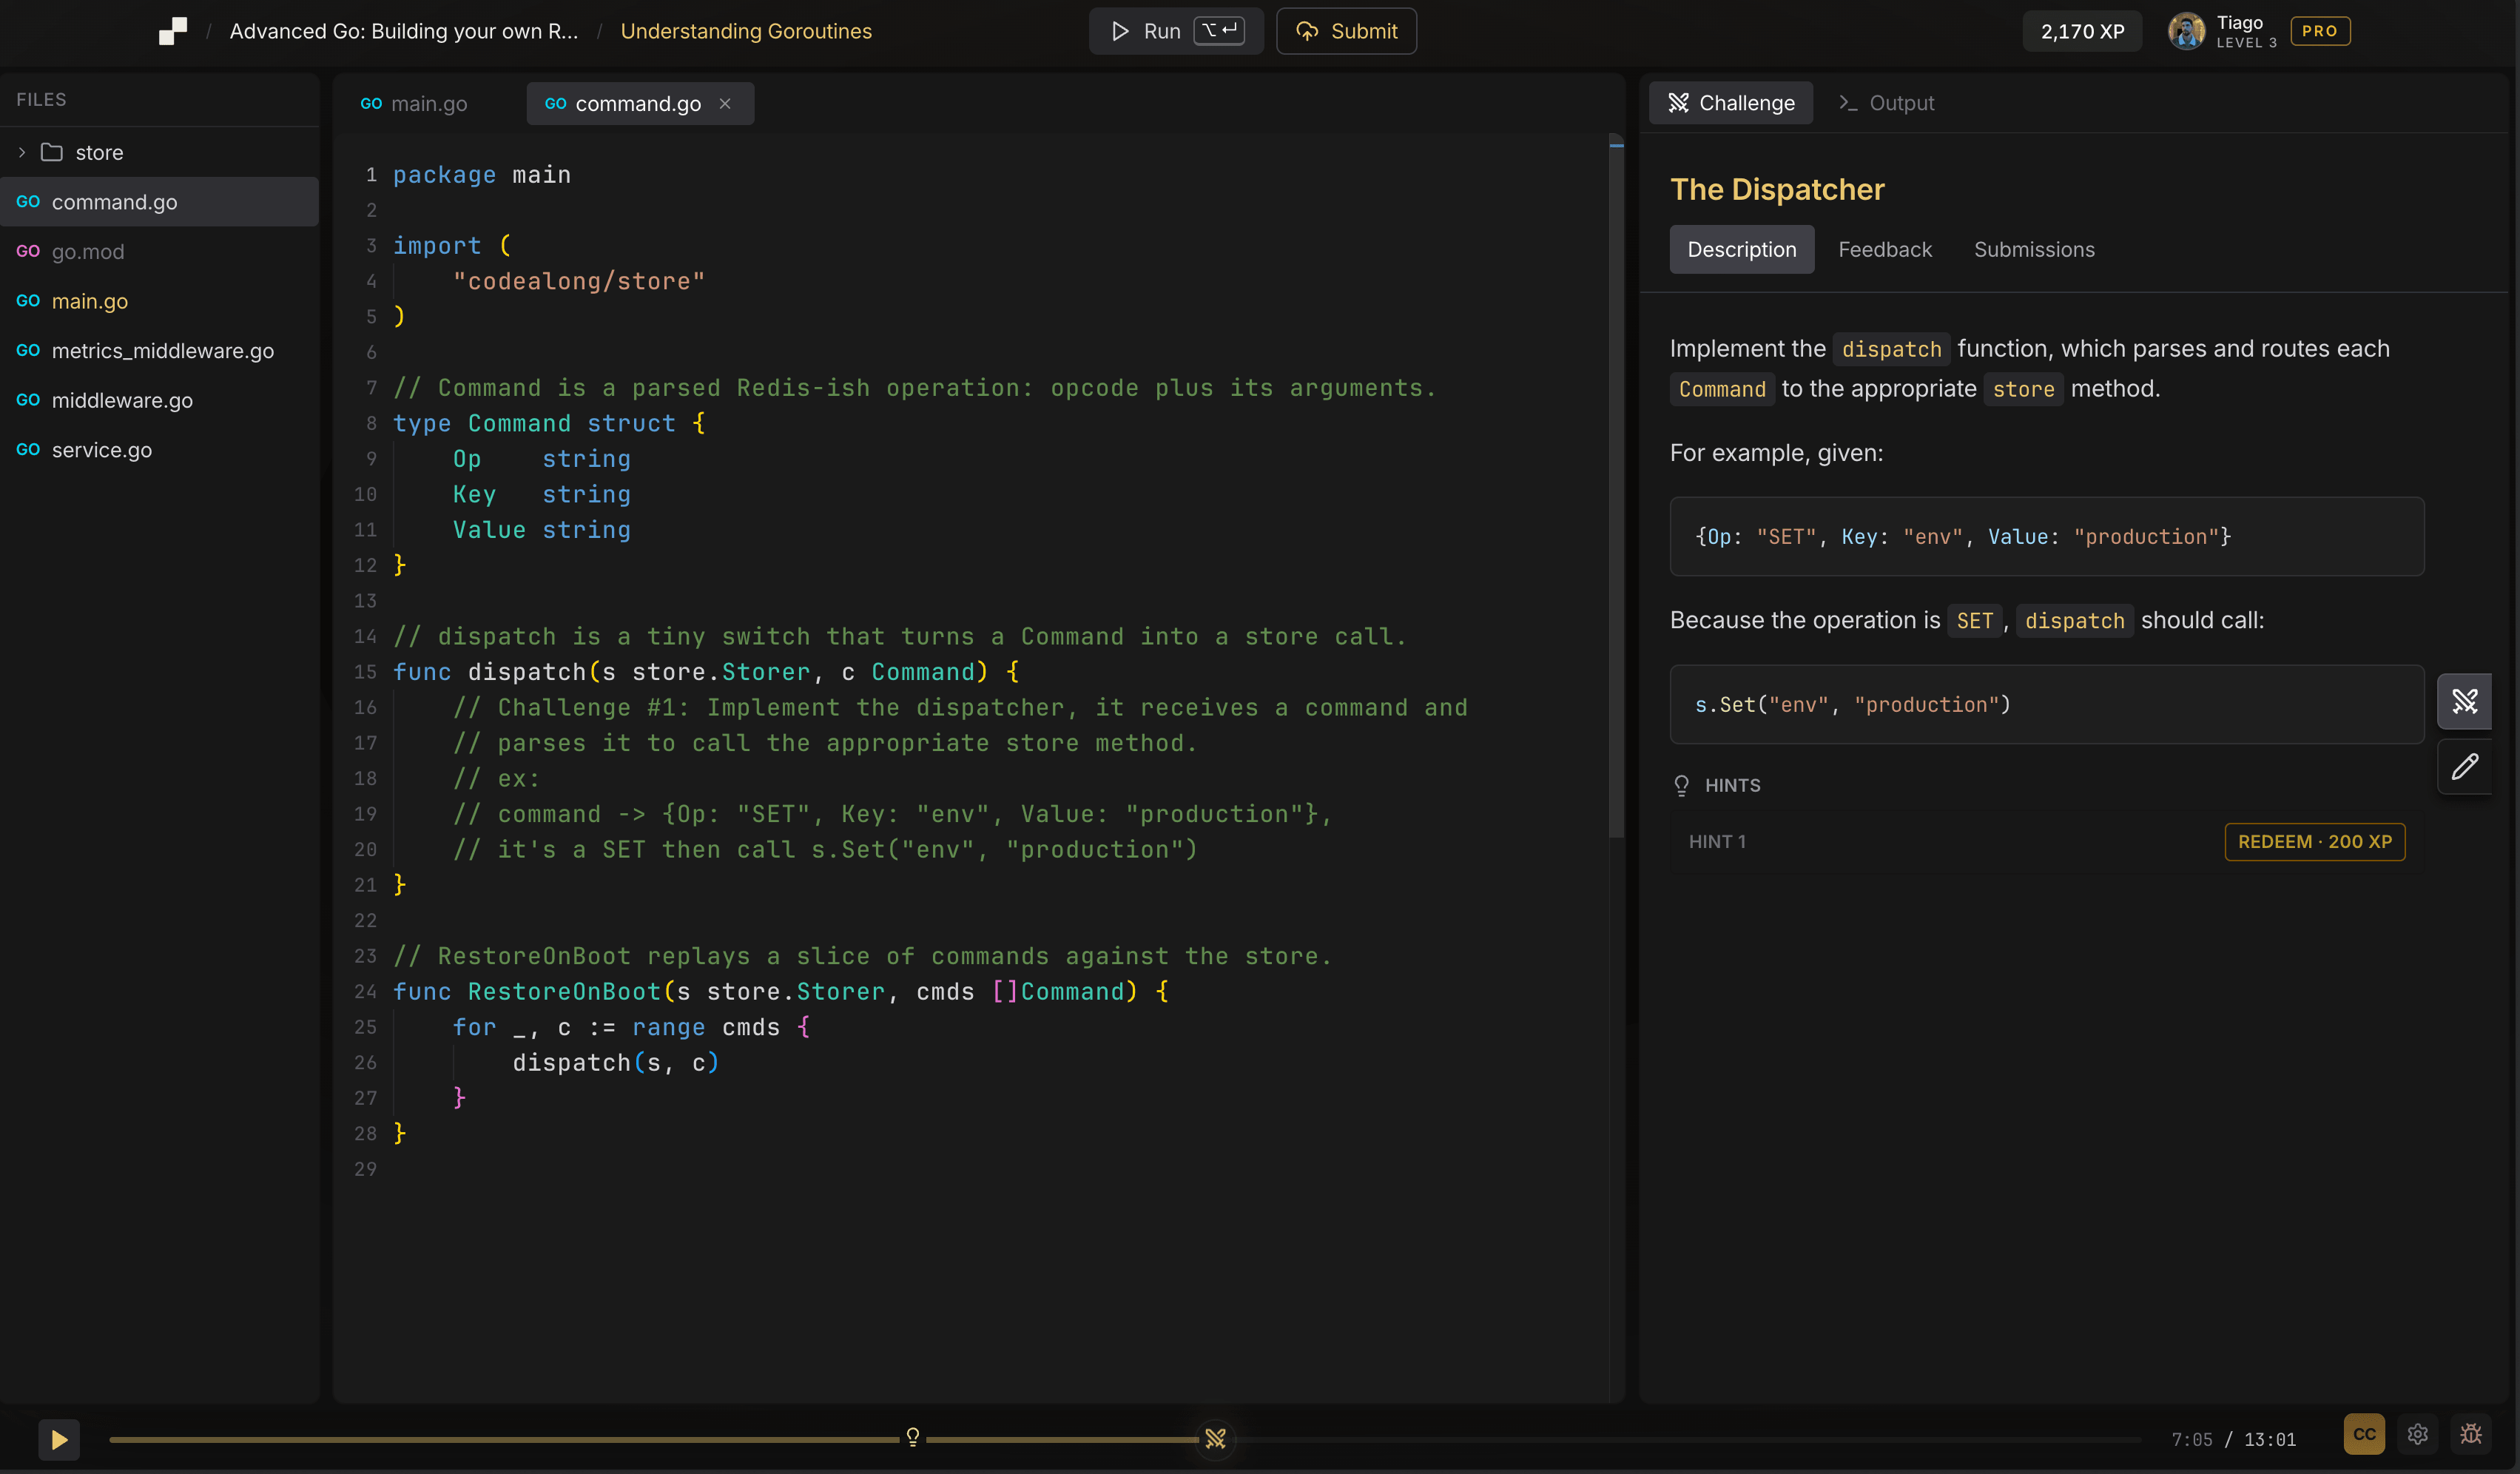Click the site logo icon in header
Image resolution: width=2520 pixels, height=1474 pixels.
(173, 31)
